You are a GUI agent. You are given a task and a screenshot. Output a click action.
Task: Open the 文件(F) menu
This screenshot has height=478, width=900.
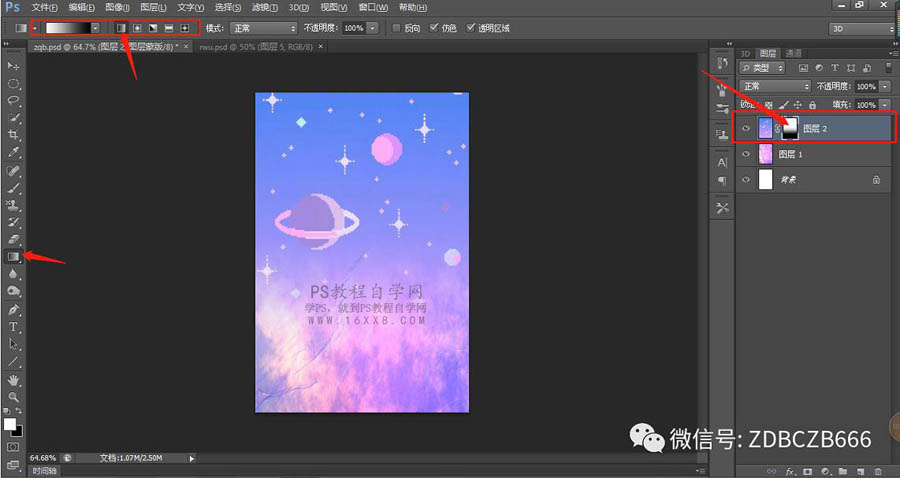click(x=44, y=7)
